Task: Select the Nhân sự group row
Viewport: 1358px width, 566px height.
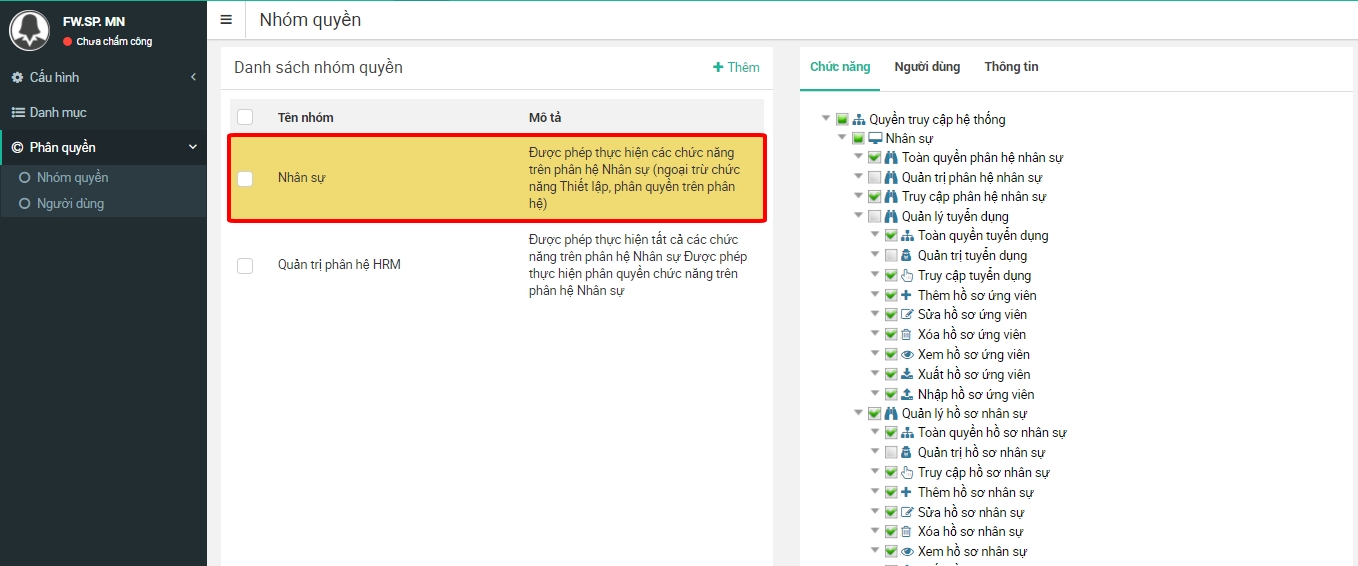Action: (x=400, y=179)
